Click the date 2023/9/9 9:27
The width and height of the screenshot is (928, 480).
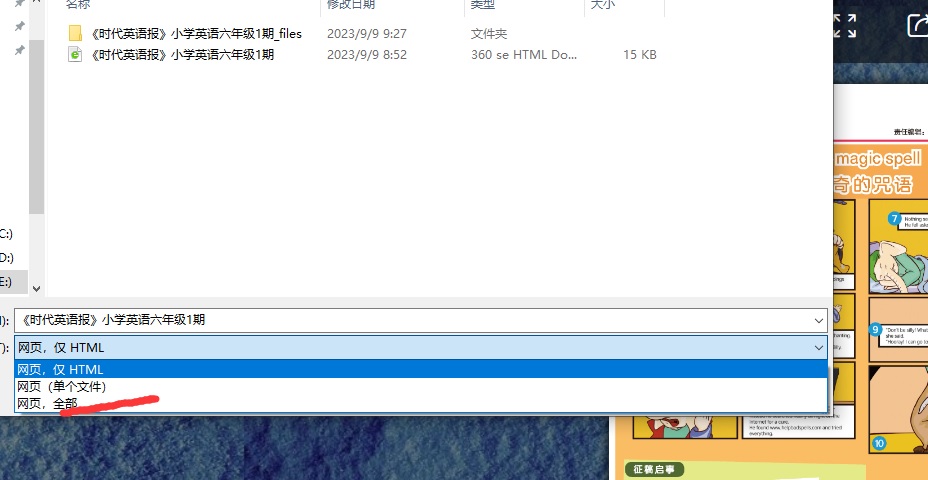click(x=367, y=34)
